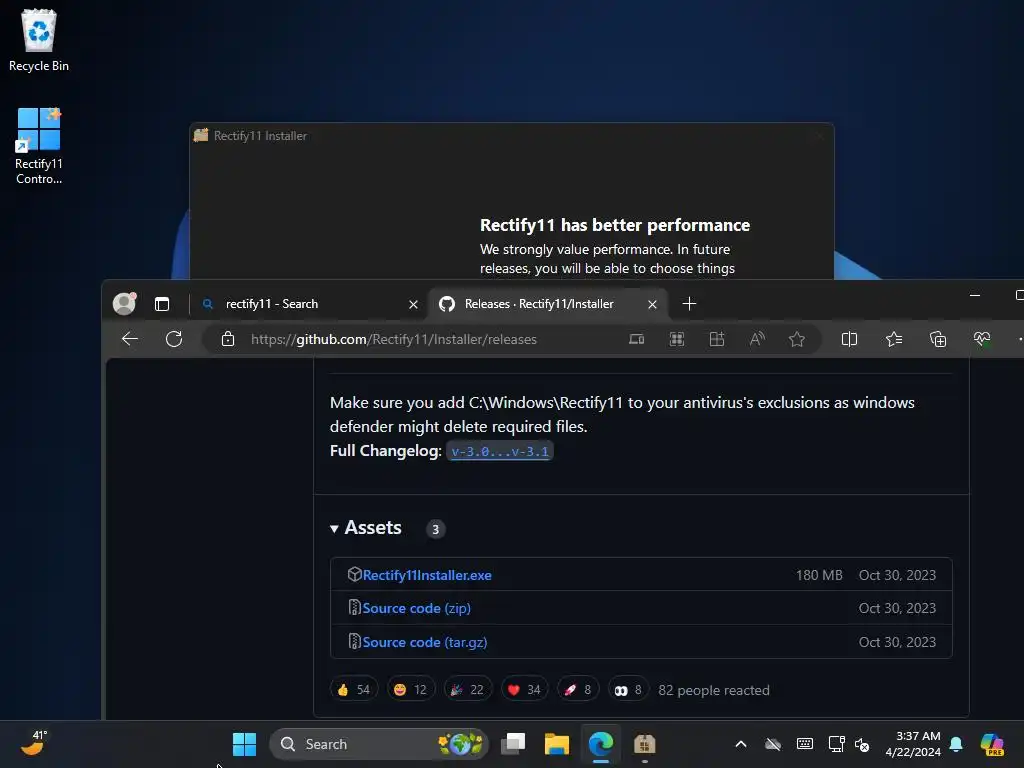Open the weather widget showing 41°
Image resolution: width=1024 pixels, height=768 pixels.
[x=35, y=743]
